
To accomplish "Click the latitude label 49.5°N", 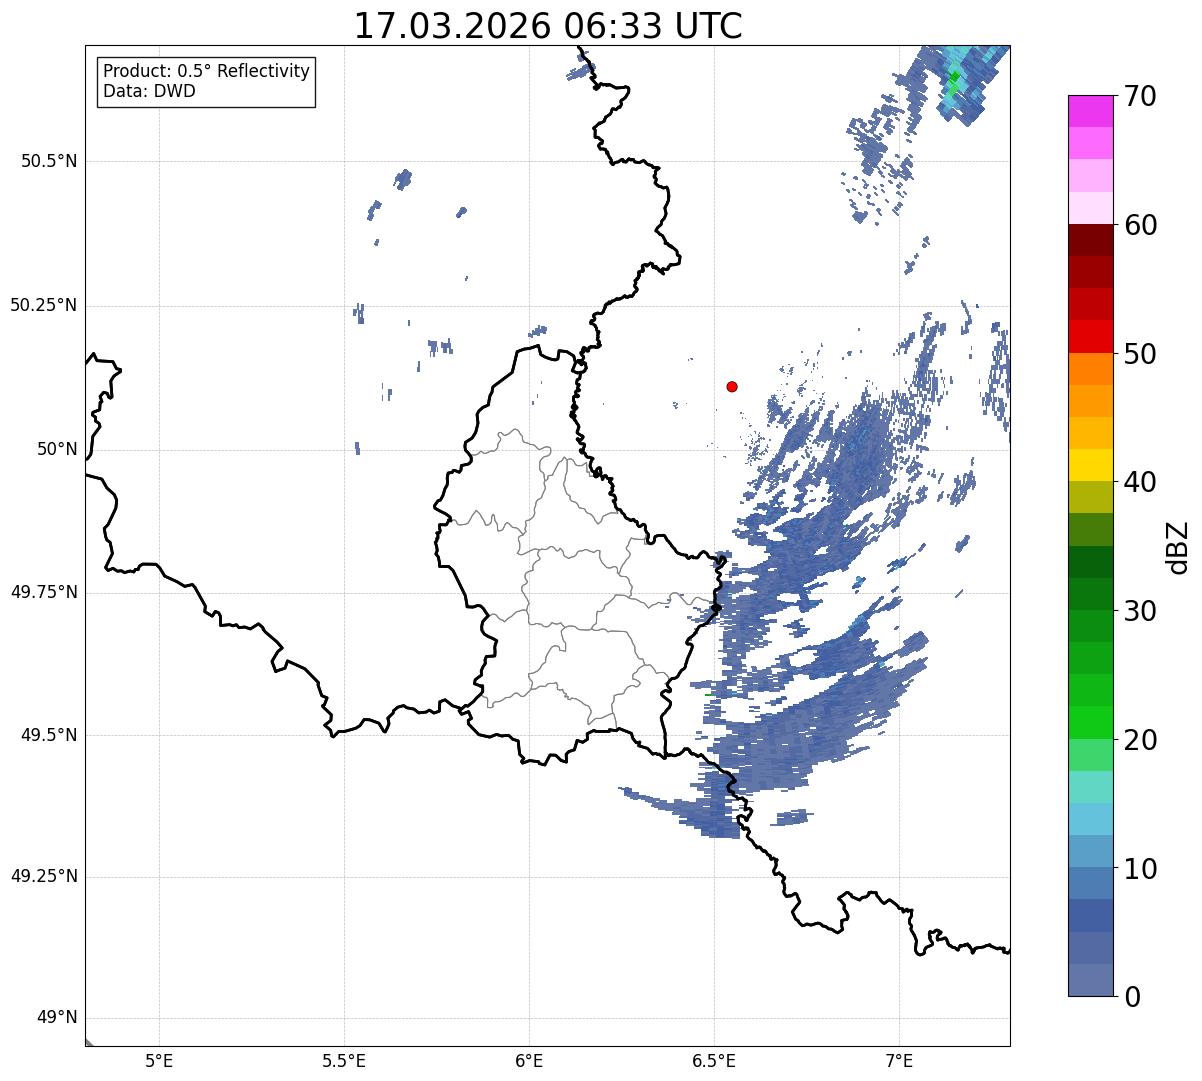I will pos(49,734).
